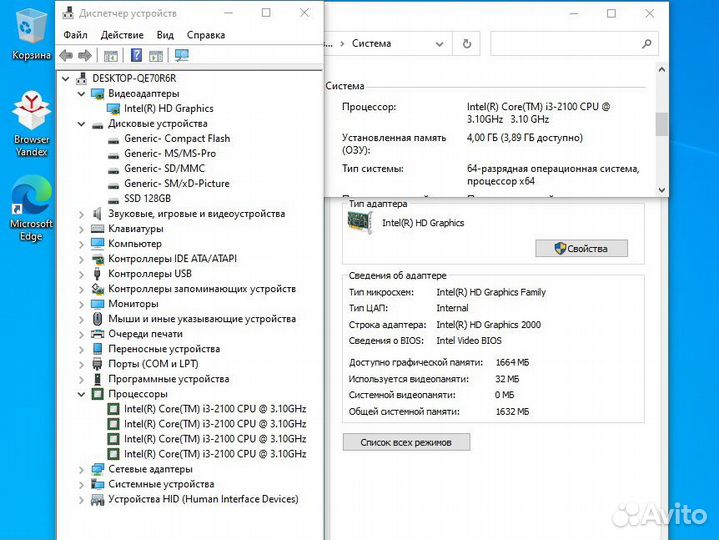Open the Help toolbar icon with question mark
Screen dimensions: 719x540
[x=136, y=55]
